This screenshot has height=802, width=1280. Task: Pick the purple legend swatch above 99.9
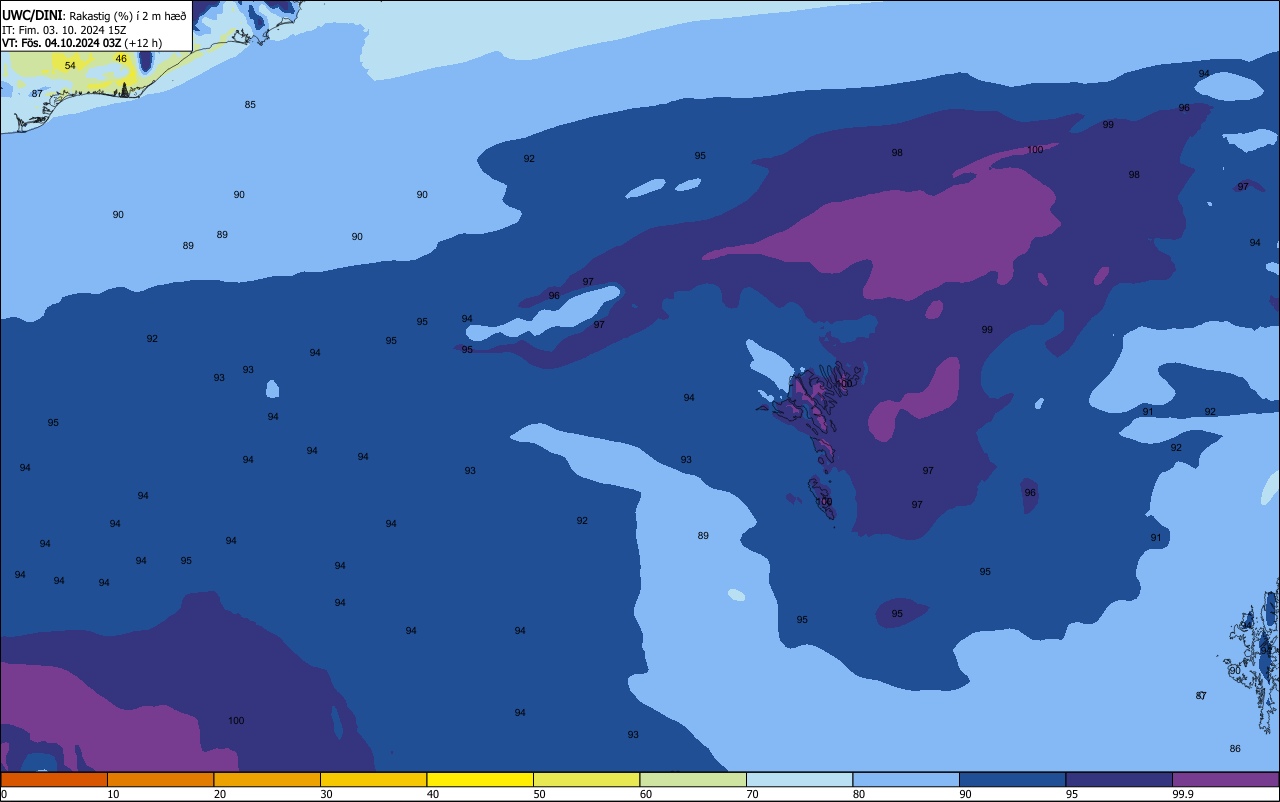1225,779
